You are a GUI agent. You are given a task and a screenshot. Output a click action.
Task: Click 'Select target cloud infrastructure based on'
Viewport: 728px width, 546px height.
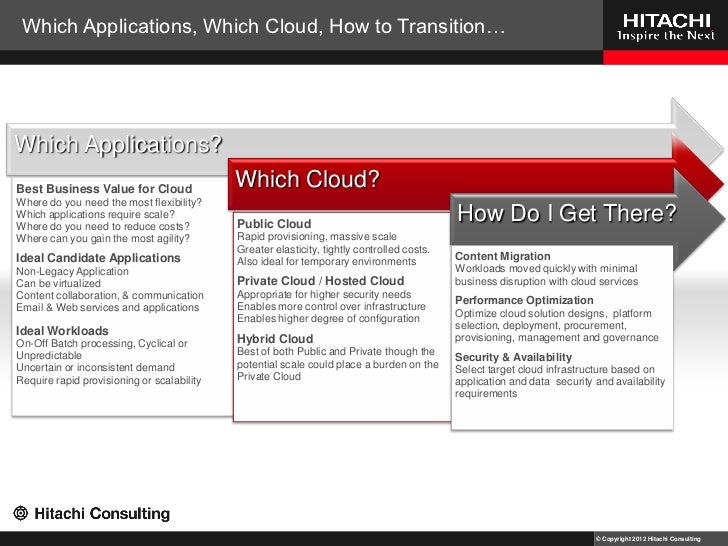[555, 370]
